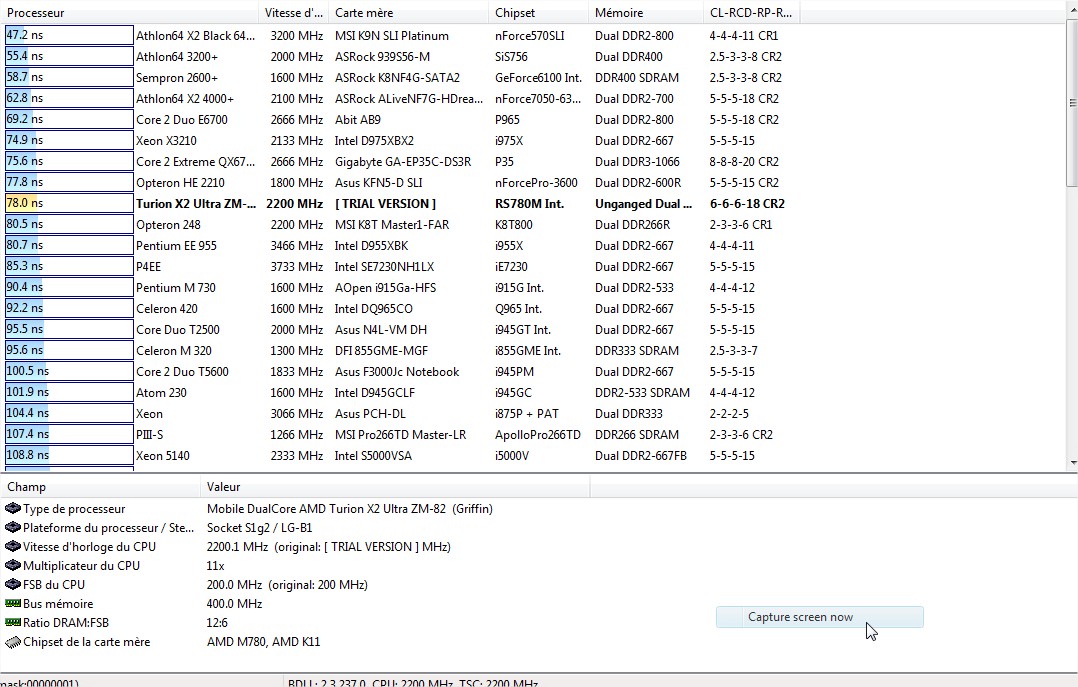This screenshot has width=1078, height=687.
Task: Click the i875P + PAT chipset cell
Action: click(x=527, y=413)
